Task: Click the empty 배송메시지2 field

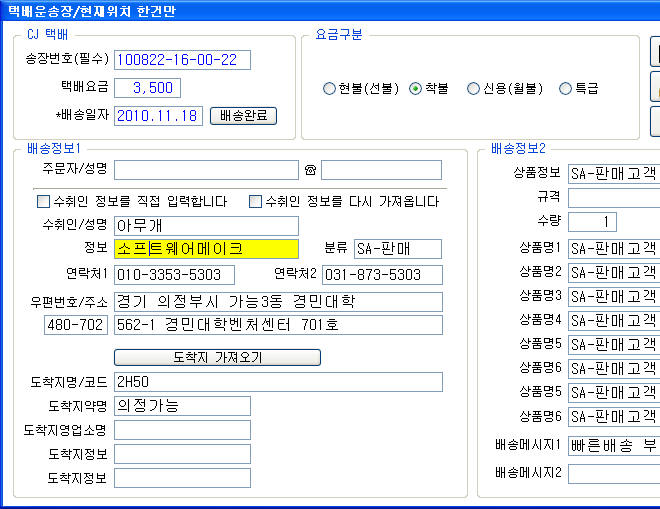Action: point(614,474)
